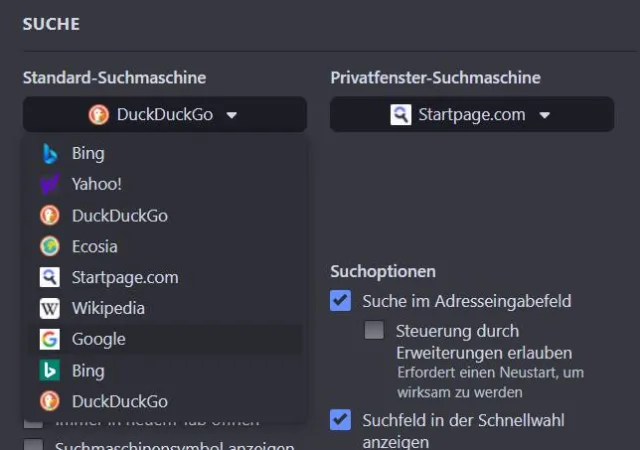Click the 'Privatfenster-Suchmaschine' label
The height and width of the screenshot is (450, 640).
(x=435, y=77)
